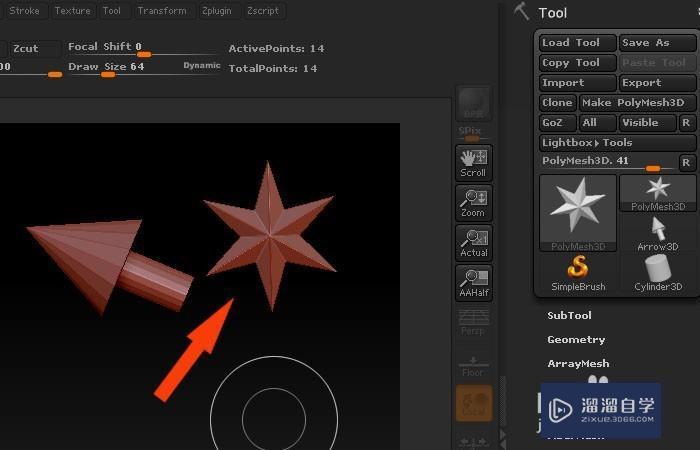Viewport: 700px width, 450px height.
Task: Click the Load Tool button
Action: 578,43
